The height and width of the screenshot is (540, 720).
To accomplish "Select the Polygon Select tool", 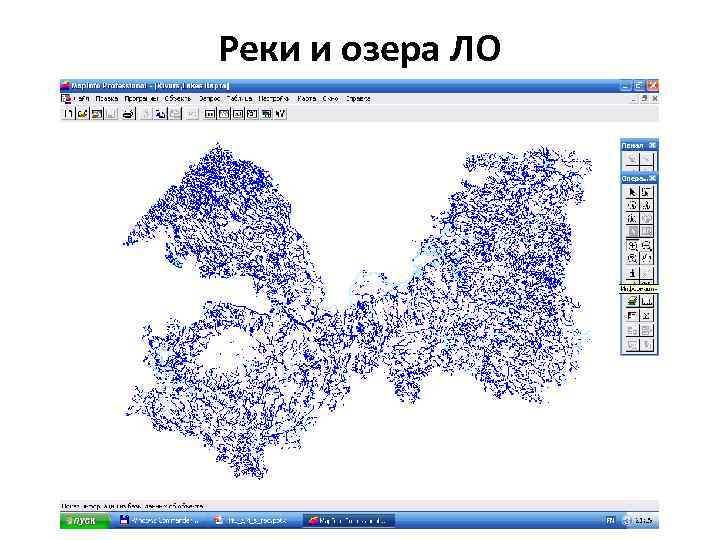I will pyautogui.click(x=646, y=205).
